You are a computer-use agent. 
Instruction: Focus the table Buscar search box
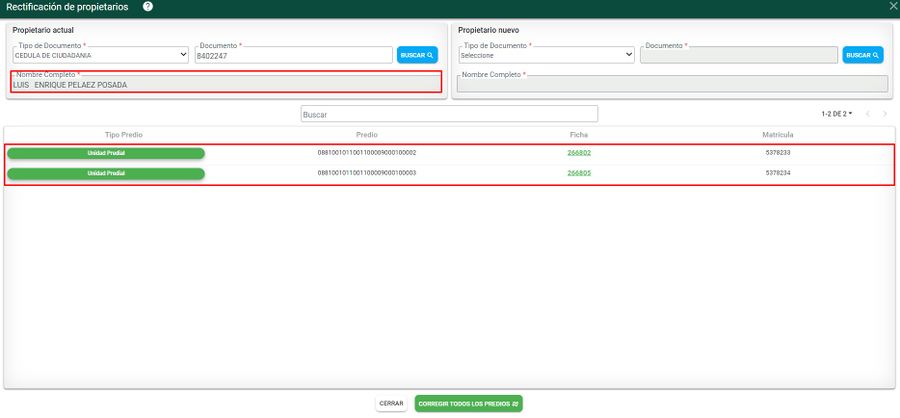tap(449, 115)
